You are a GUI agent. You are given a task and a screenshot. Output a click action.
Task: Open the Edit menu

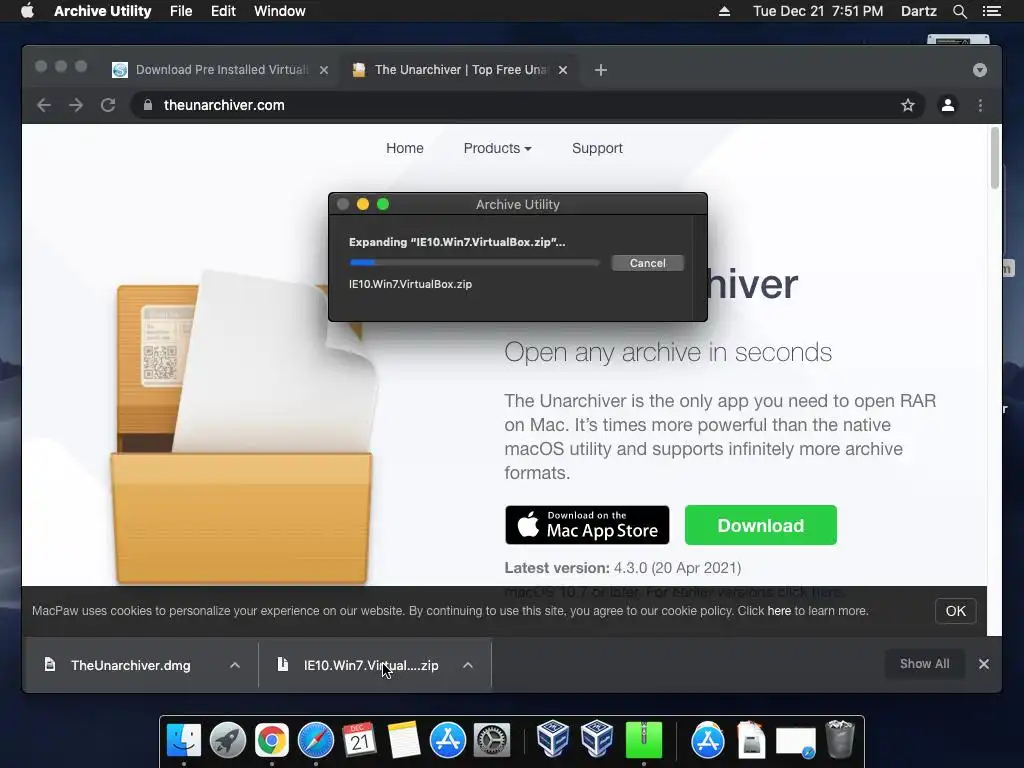[x=223, y=11]
